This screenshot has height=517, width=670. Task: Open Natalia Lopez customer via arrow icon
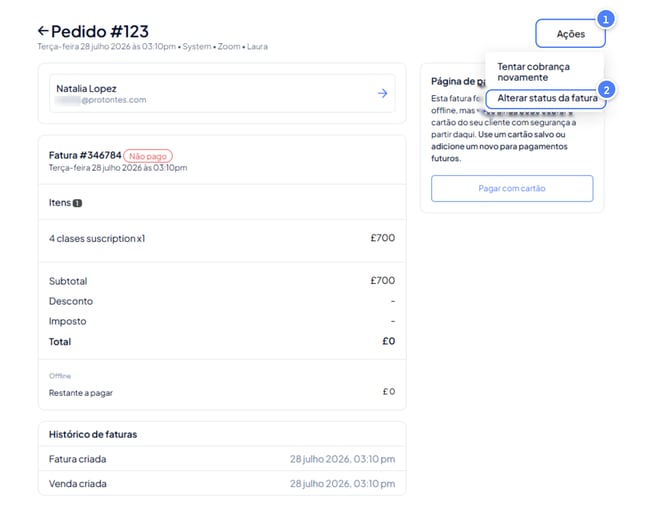point(382,93)
